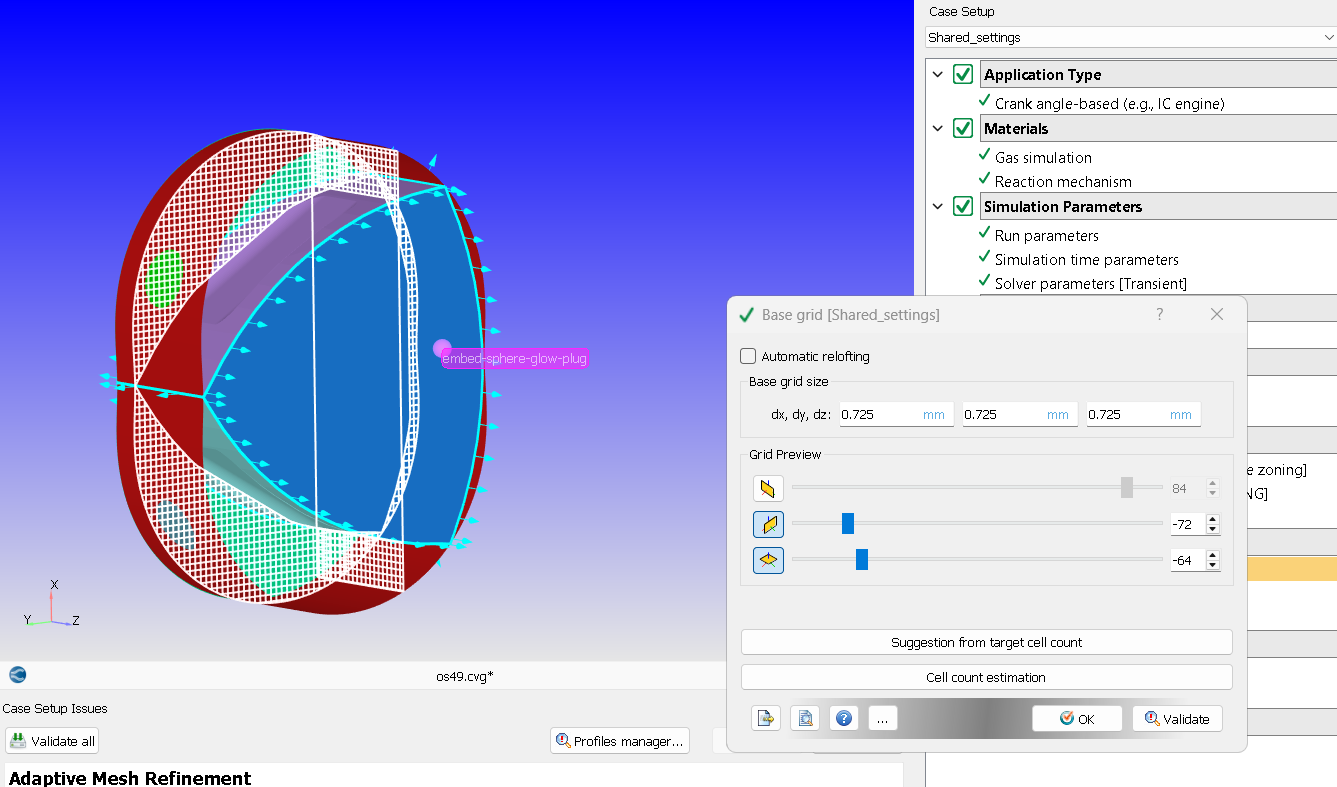Click the OK button
The width and height of the screenshot is (1337, 787).
tap(1077, 718)
